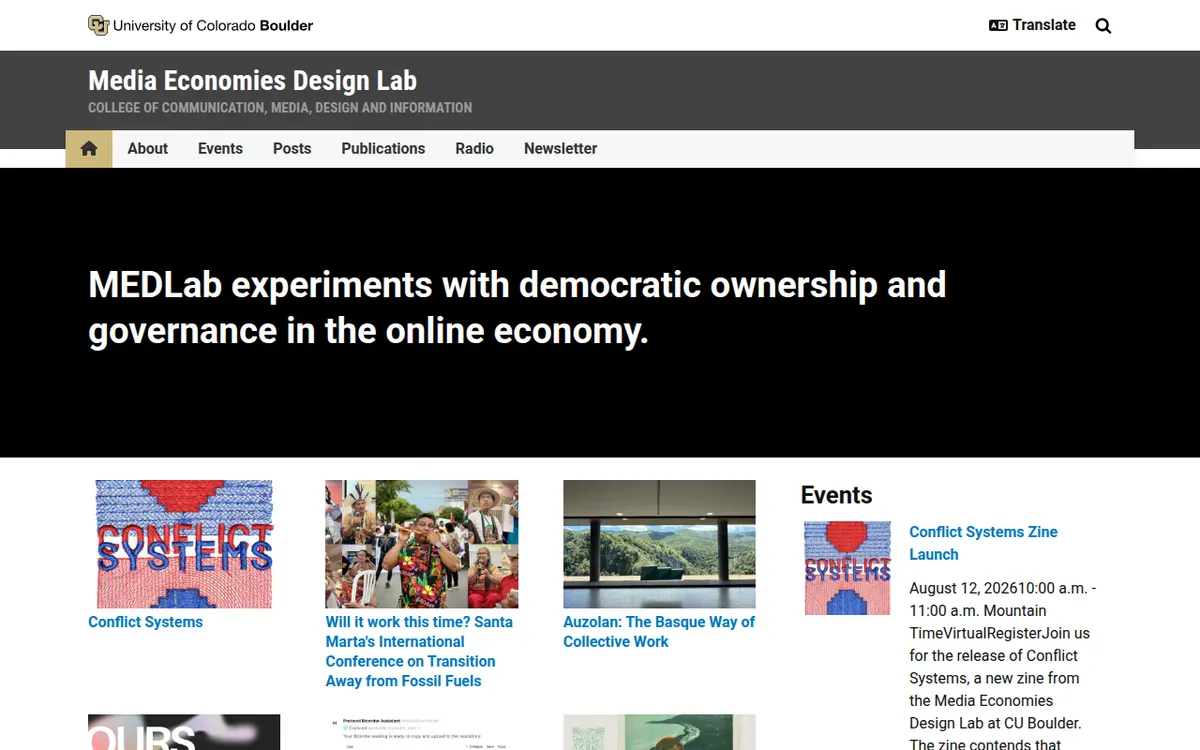This screenshot has width=1200, height=750.
Task: Click the Protocol Bicorder Assistant screenshot thumbnail
Action: click(x=422, y=732)
